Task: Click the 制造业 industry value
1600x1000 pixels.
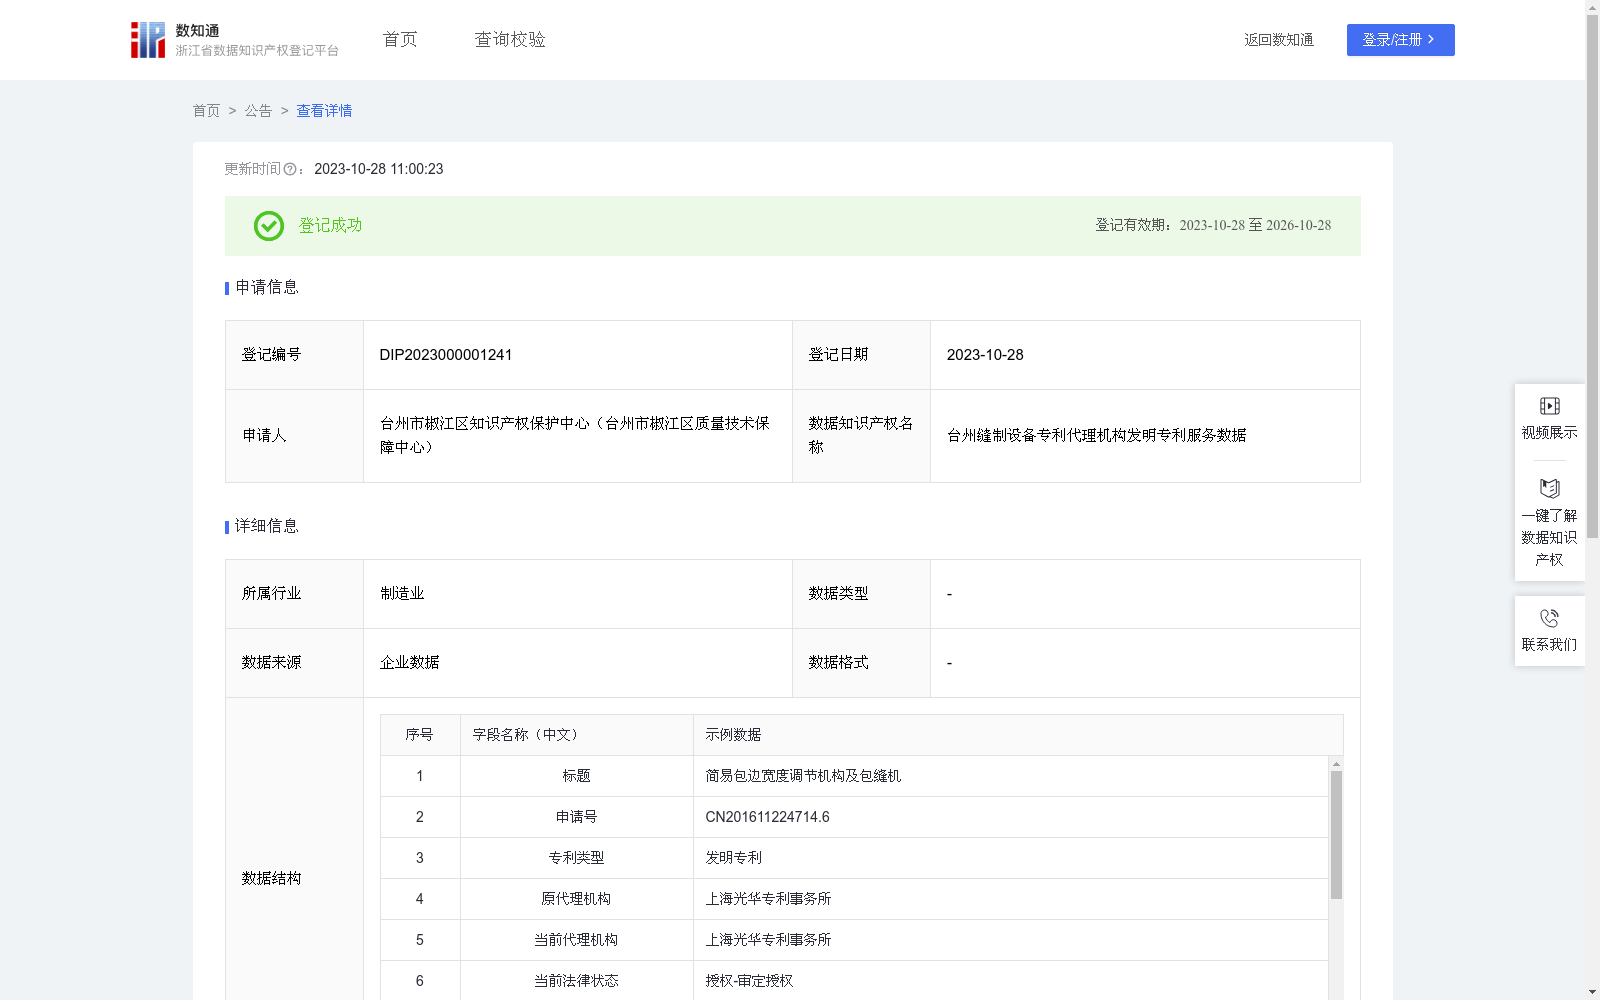Action: click(402, 594)
